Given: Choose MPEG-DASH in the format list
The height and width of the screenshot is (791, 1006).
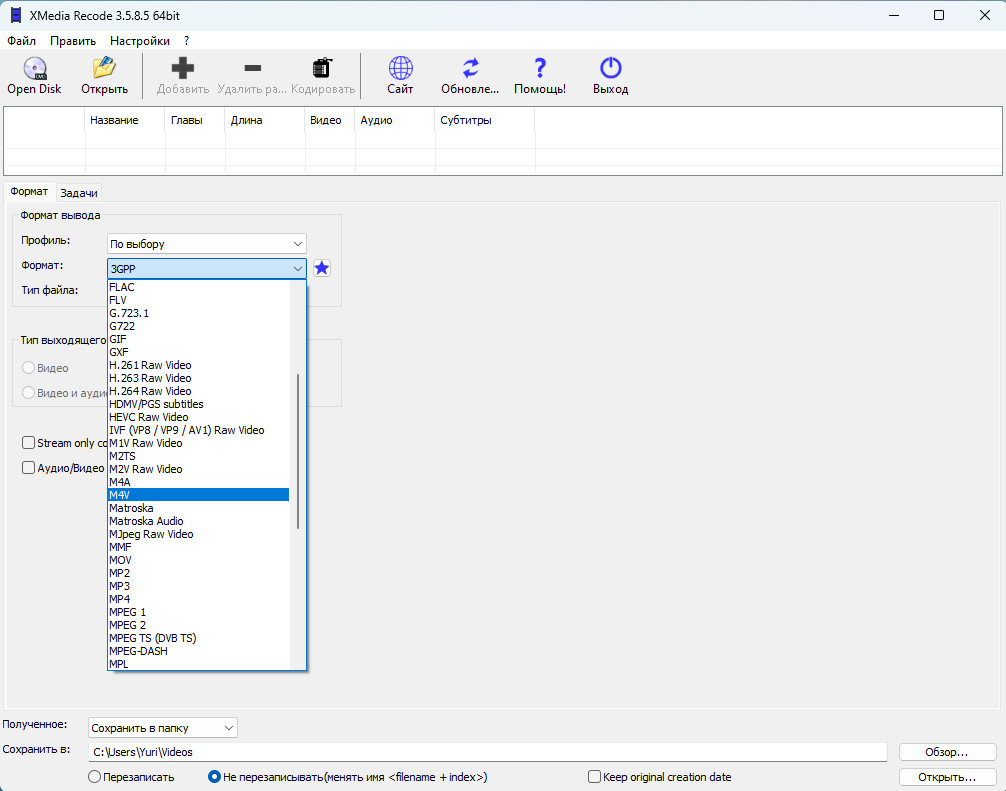Looking at the screenshot, I should pyautogui.click(x=199, y=651).
